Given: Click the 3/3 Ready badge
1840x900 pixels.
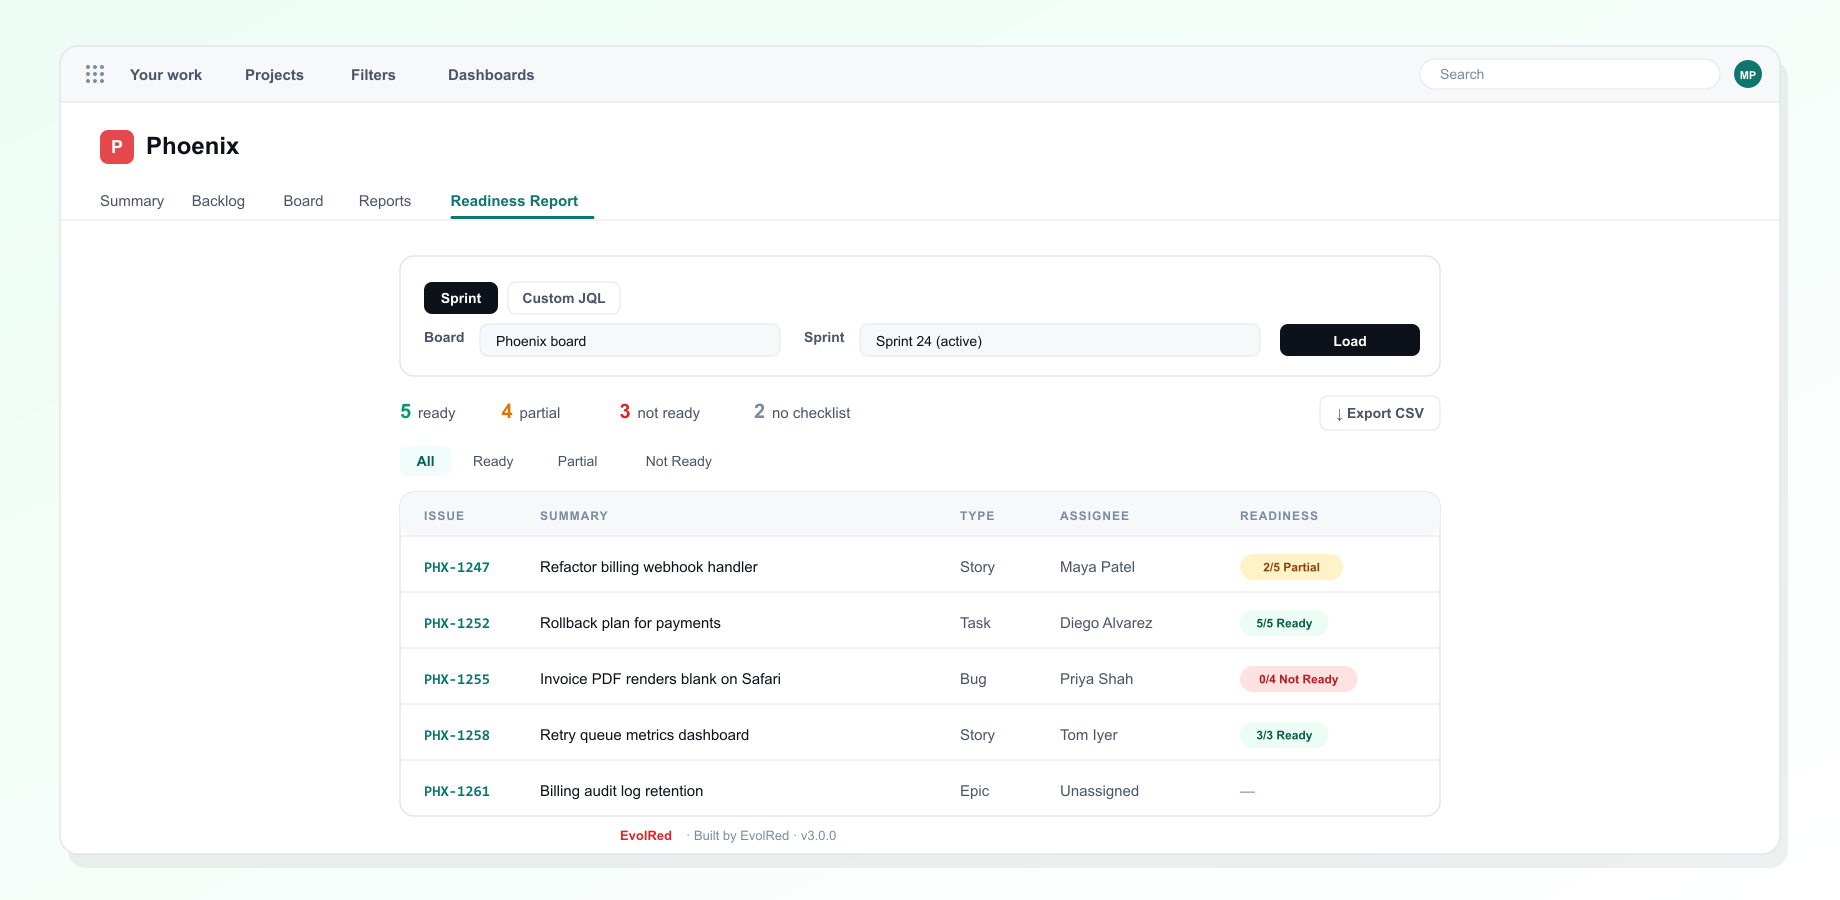Looking at the screenshot, I should (1284, 735).
